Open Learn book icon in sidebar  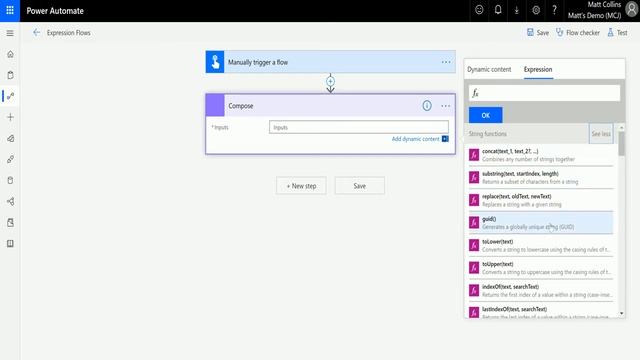(10, 244)
